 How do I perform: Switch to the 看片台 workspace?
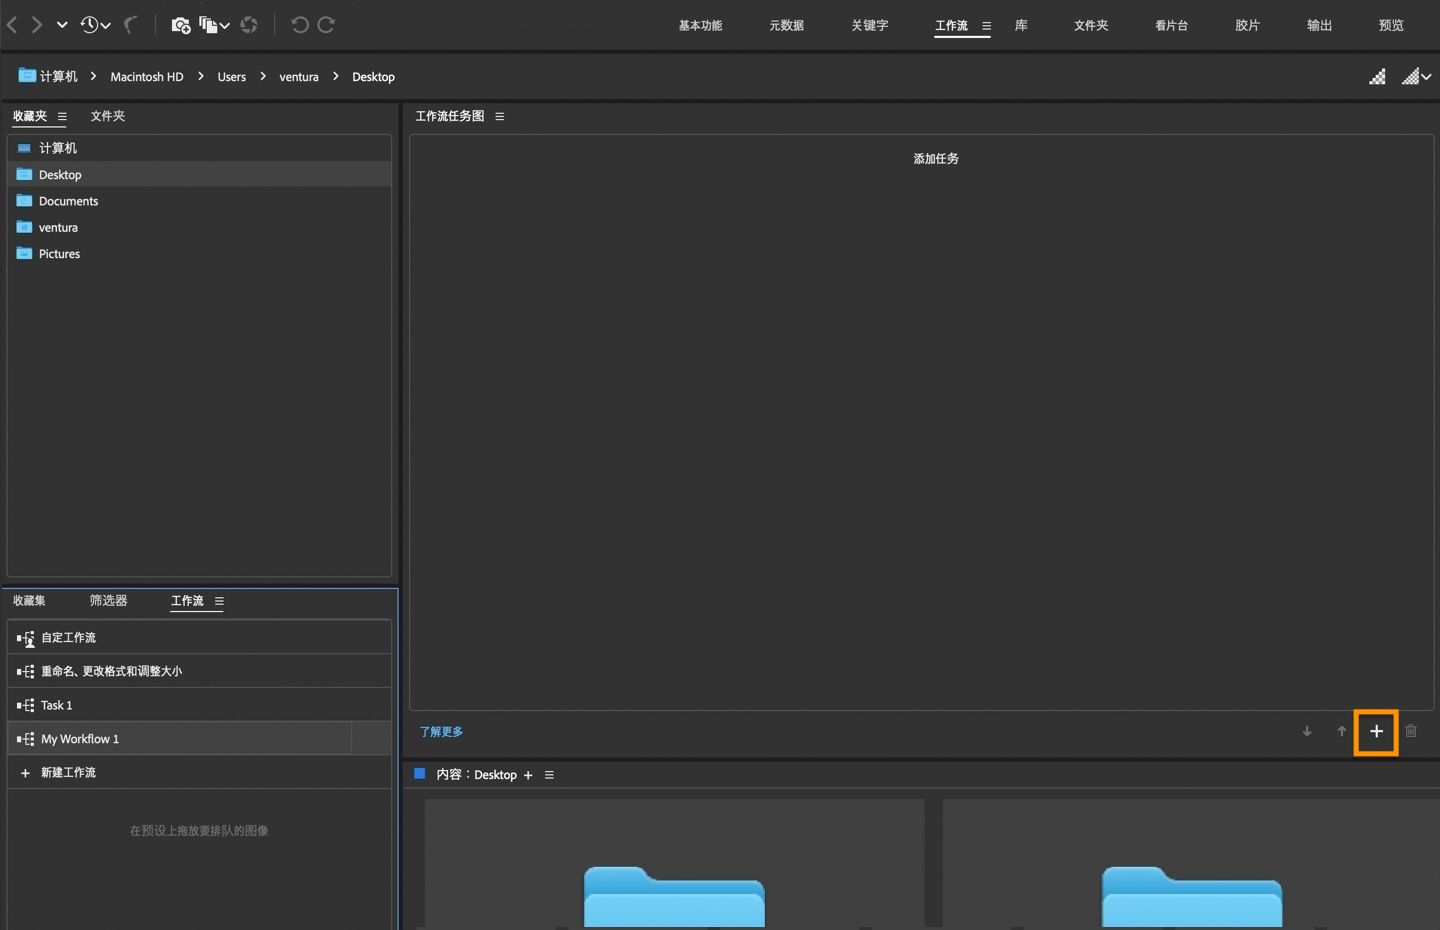[x=1171, y=26]
